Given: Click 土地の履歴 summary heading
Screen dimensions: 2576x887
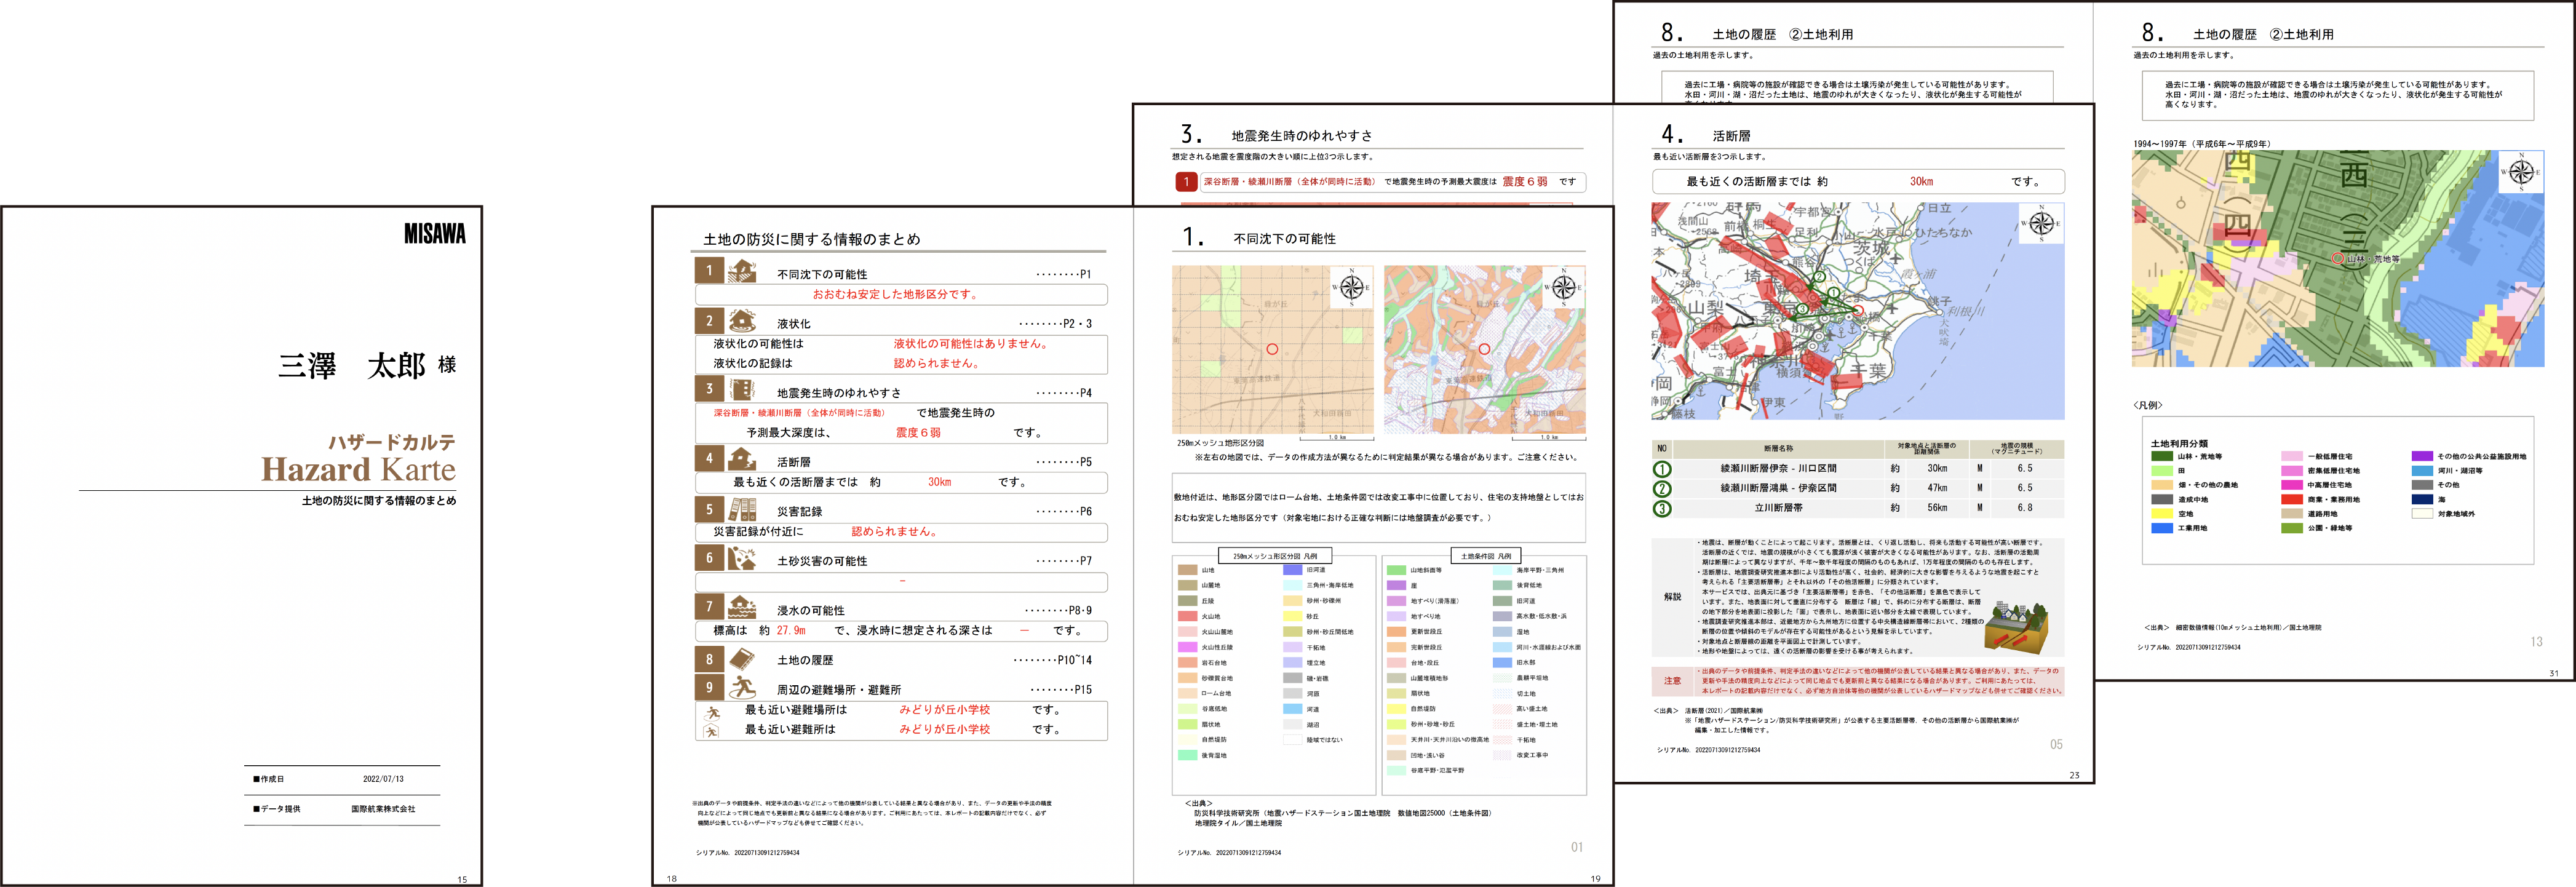Looking at the screenshot, I should click(x=805, y=660).
